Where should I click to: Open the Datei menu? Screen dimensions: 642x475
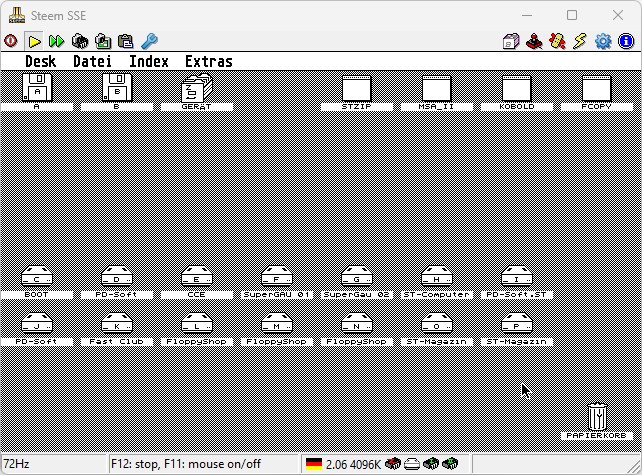point(92,61)
